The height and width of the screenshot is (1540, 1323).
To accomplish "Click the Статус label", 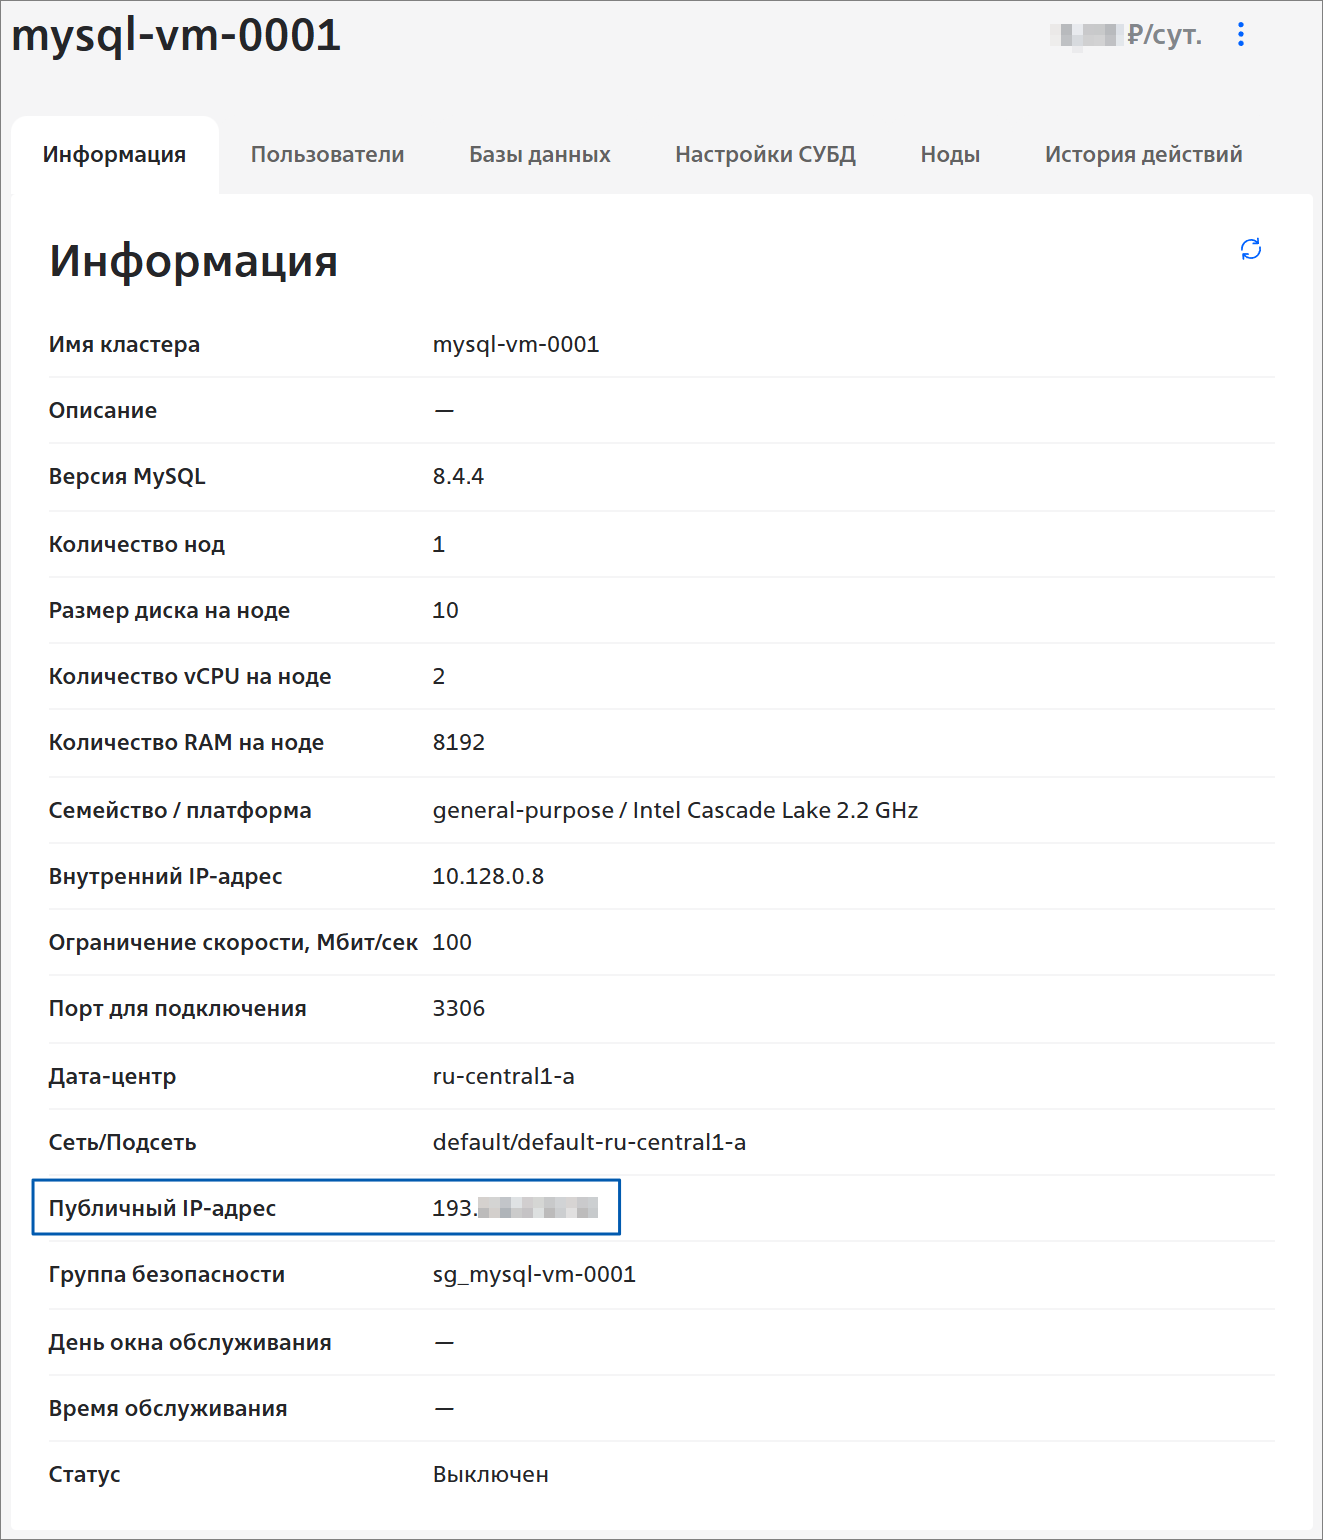I will pos(85,1474).
